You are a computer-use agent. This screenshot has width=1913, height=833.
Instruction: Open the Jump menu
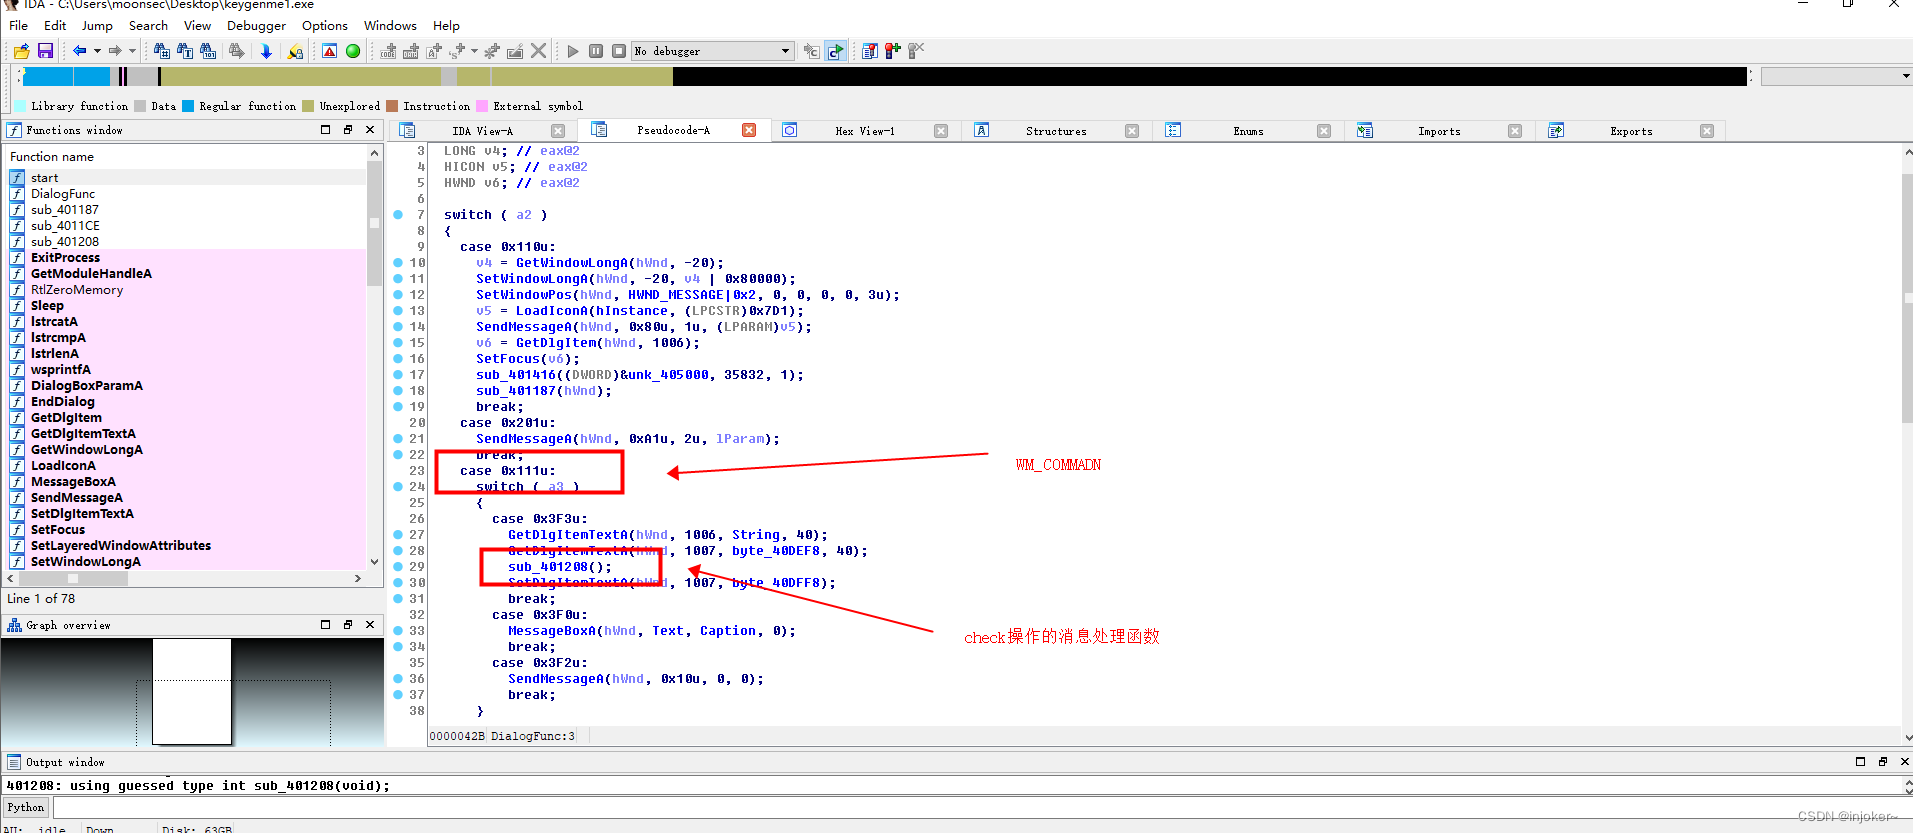(x=97, y=25)
